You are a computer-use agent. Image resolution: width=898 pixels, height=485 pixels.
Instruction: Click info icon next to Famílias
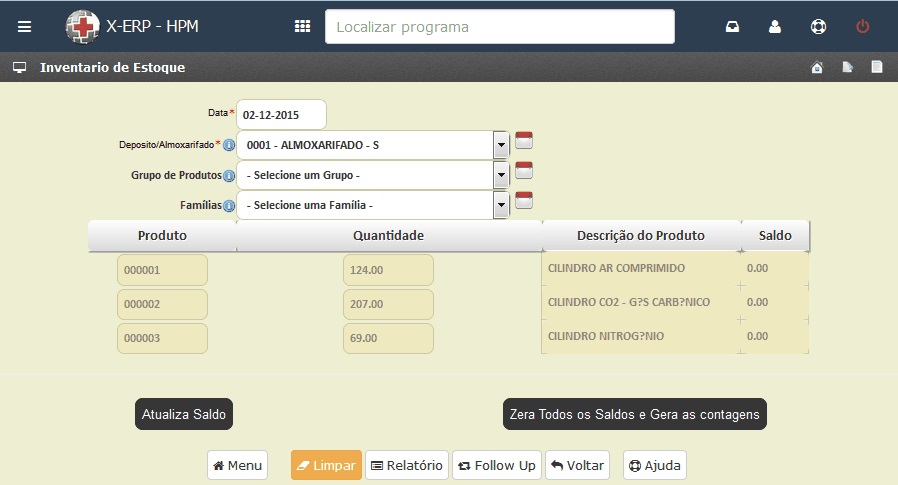point(229,206)
